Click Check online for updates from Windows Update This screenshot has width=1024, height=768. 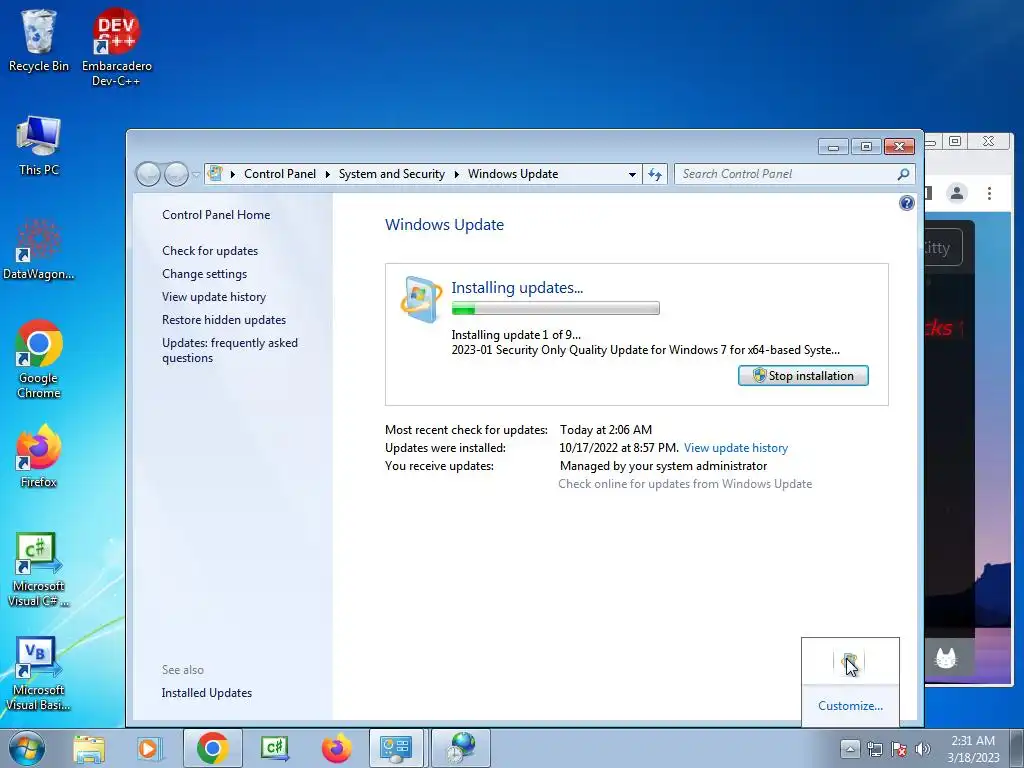[685, 484]
